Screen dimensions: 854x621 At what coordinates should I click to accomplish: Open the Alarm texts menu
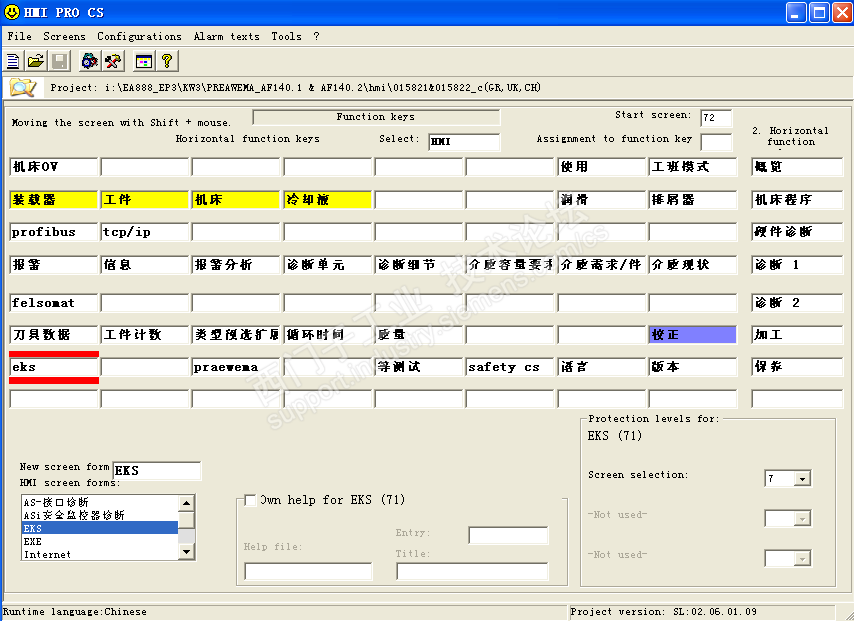[226, 36]
